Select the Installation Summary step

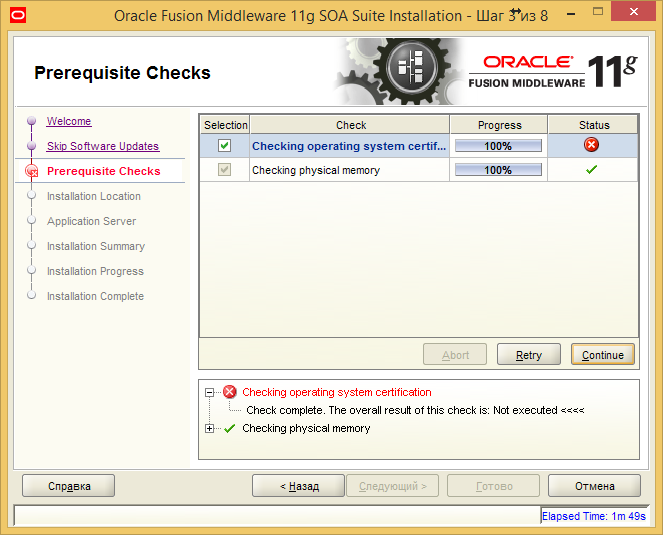click(96, 246)
